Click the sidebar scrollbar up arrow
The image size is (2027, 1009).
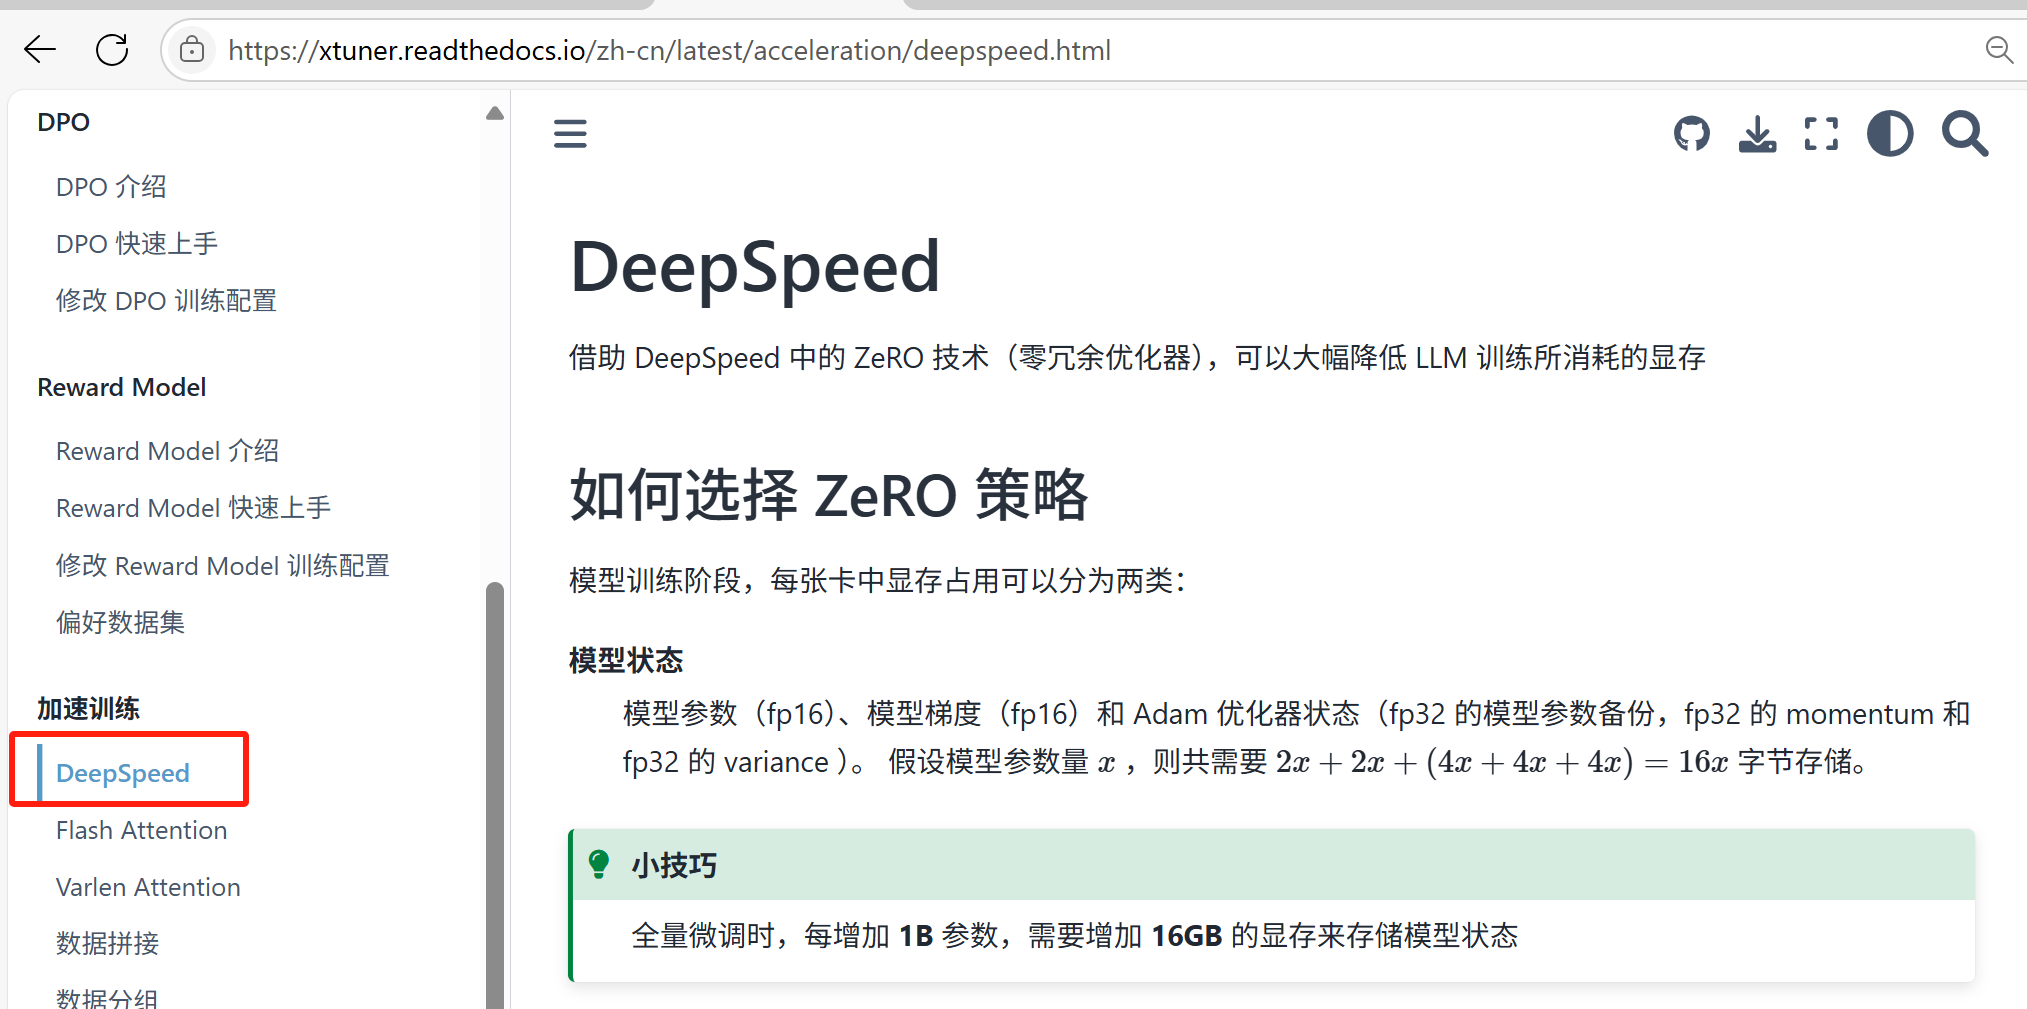(x=494, y=113)
